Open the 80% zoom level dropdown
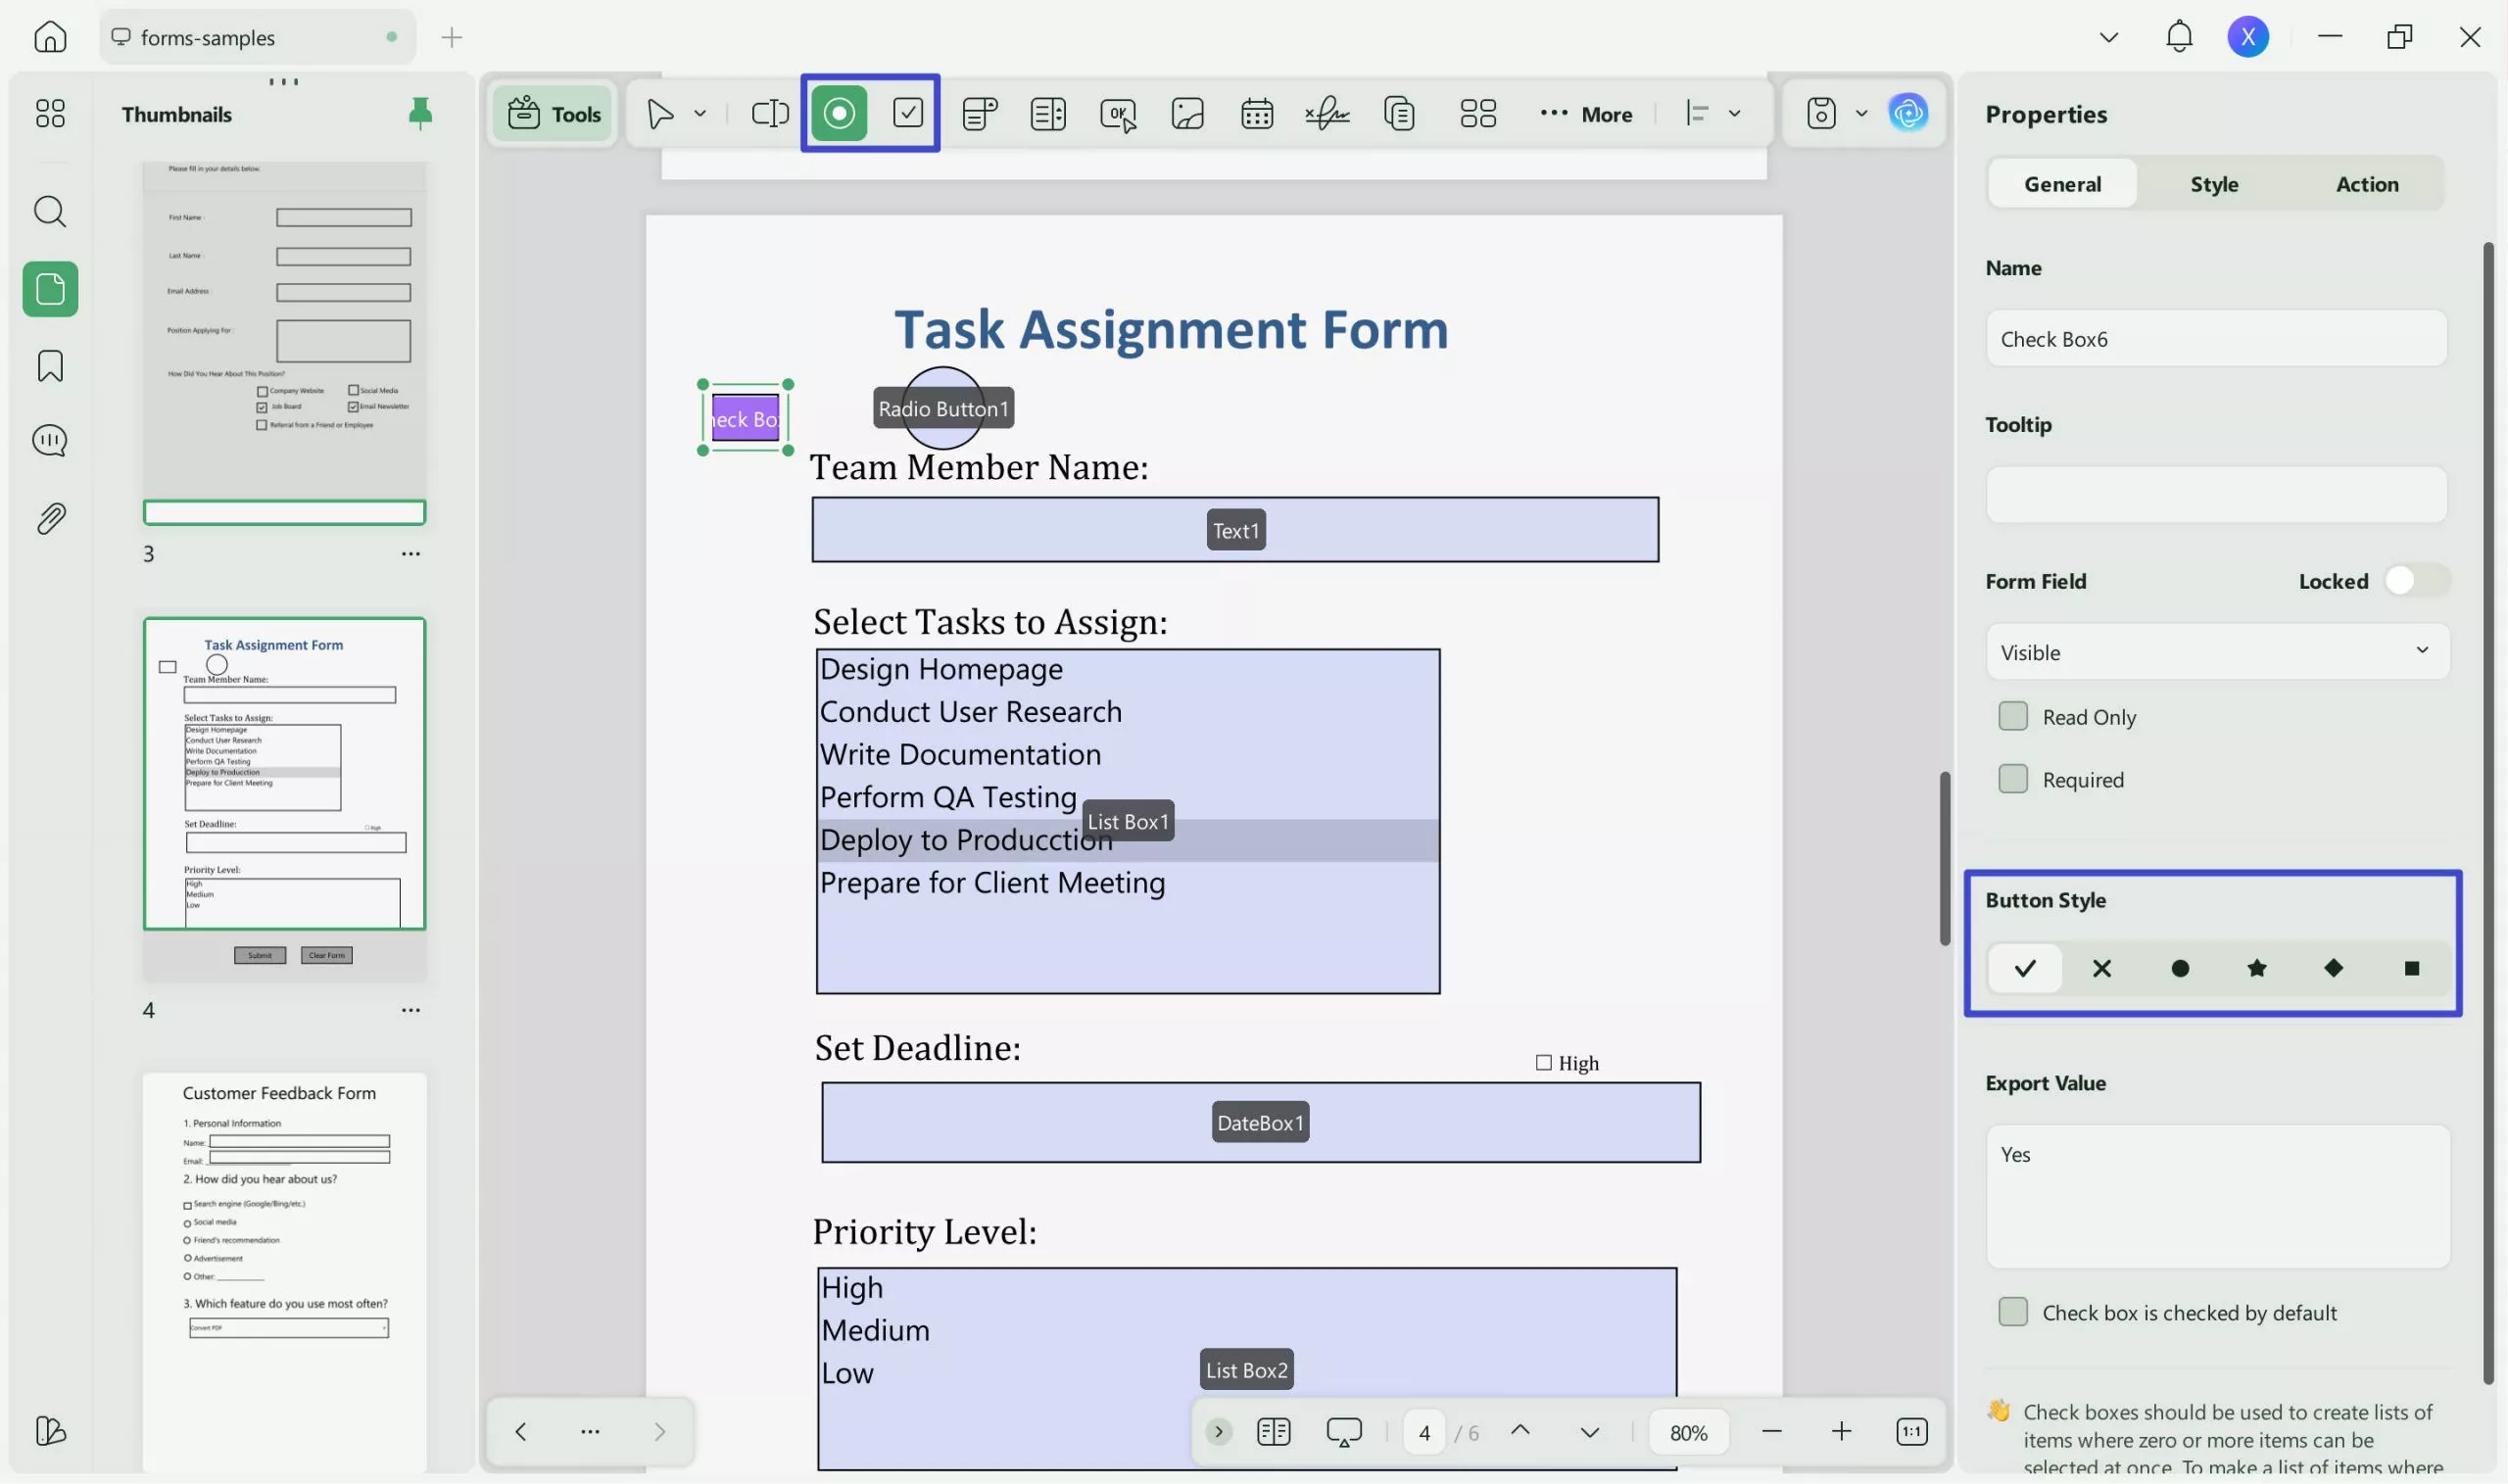 pos(1688,1432)
